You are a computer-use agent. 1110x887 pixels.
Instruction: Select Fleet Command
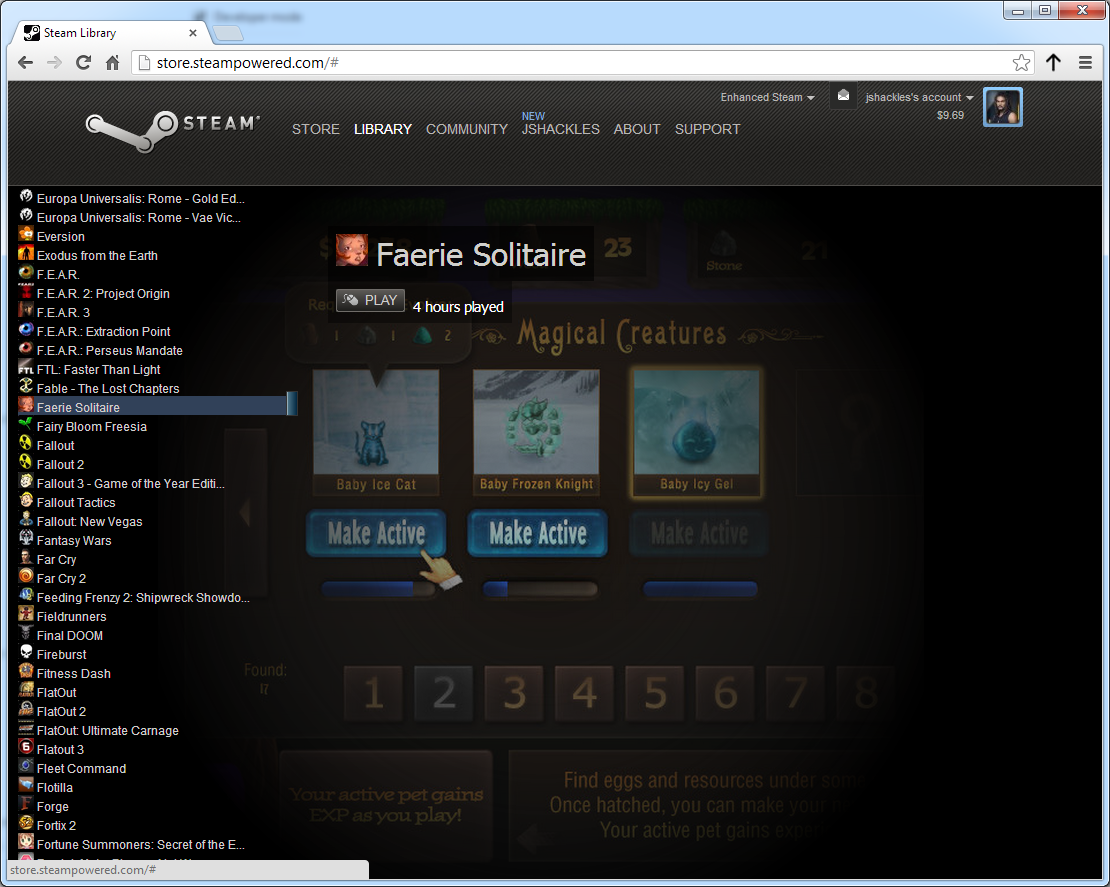pyautogui.click(x=81, y=769)
